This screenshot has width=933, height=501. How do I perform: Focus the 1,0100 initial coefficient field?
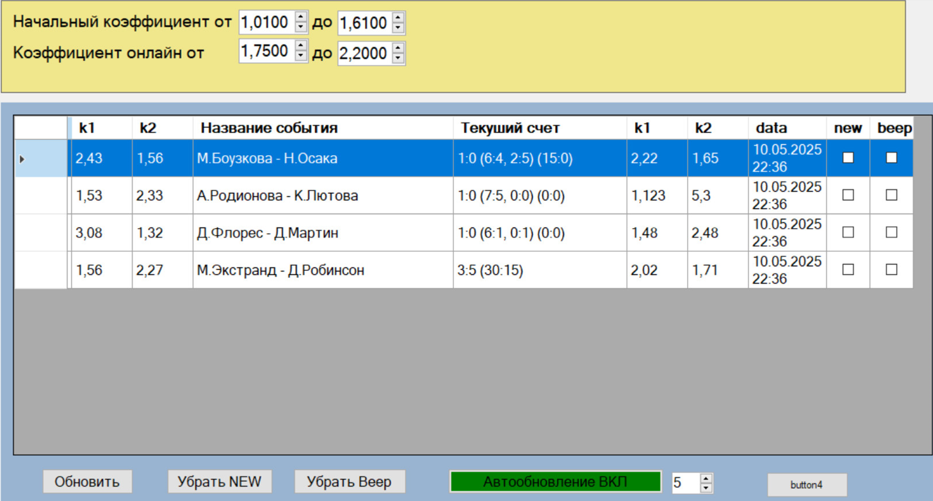(x=267, y=23)
